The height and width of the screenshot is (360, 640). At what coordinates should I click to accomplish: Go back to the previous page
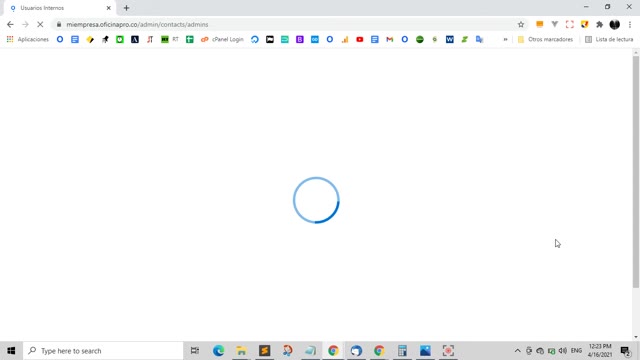click(10, 24)
